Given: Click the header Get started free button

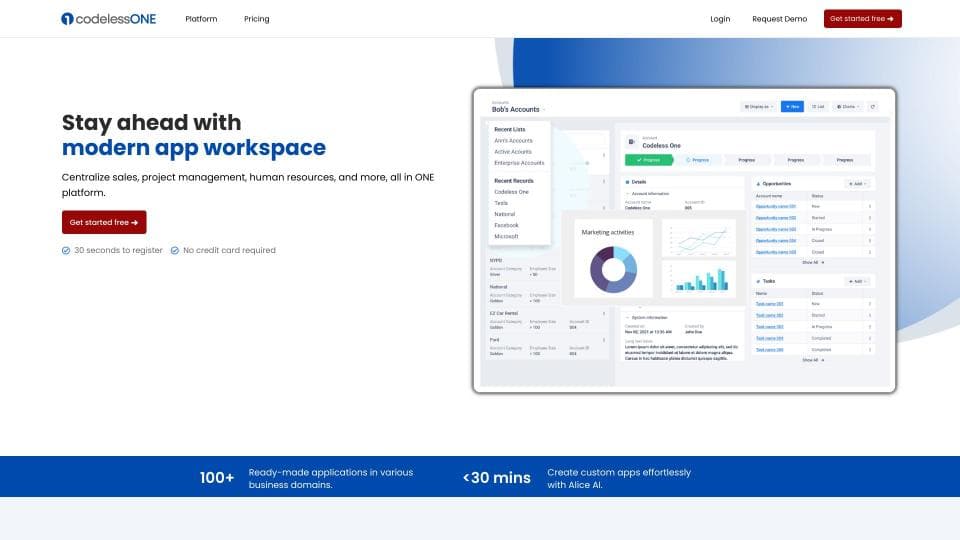Looking at the screenshot, I should click(862, 19).
